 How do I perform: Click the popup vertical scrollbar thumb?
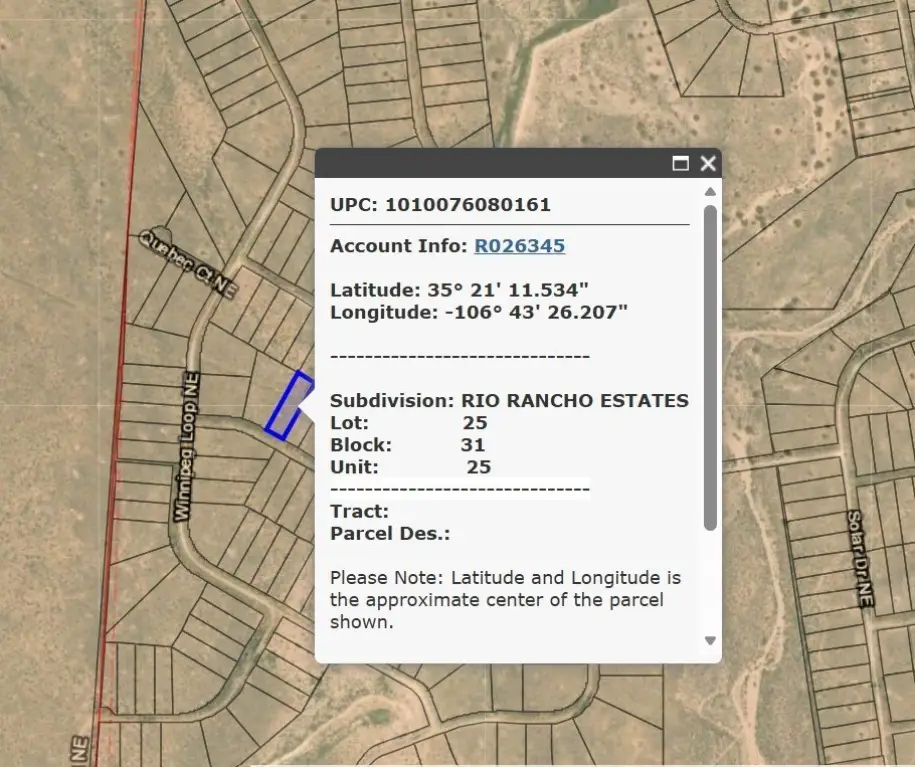(710, 366)
